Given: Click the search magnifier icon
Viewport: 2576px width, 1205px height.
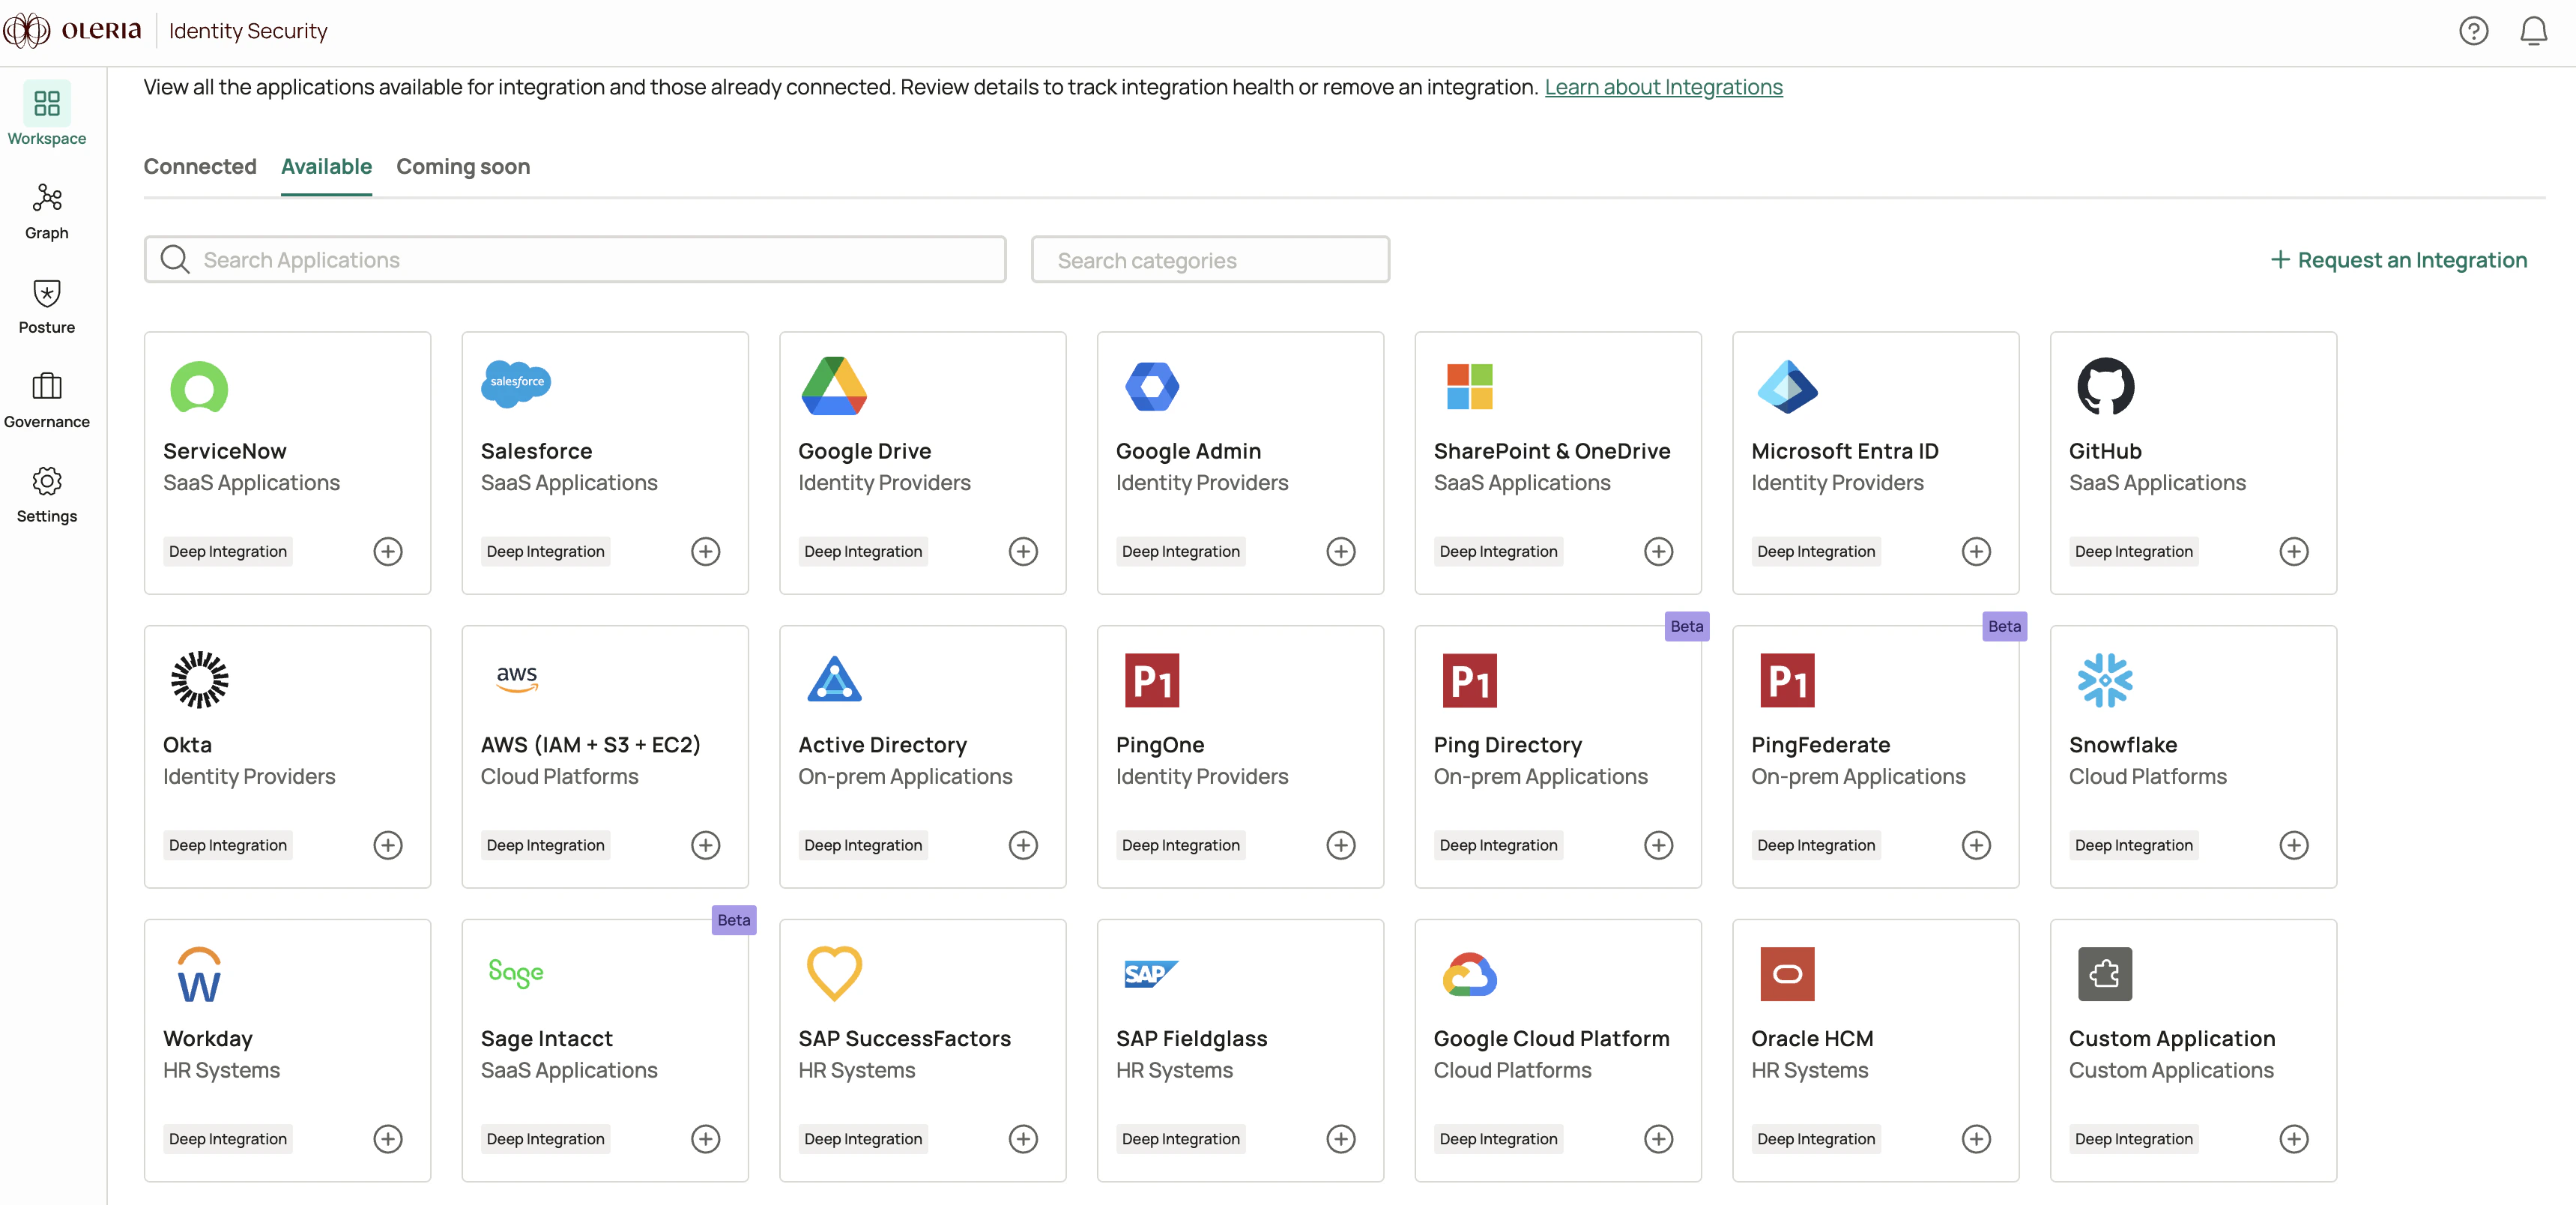Looking at the screenshot, I should point(175,259).
